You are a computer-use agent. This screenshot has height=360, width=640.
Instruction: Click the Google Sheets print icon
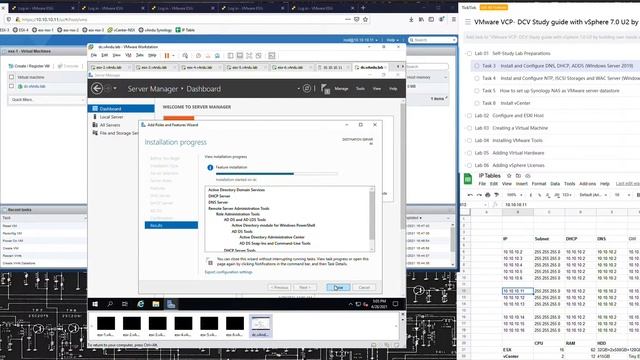(x=487, y=195)
